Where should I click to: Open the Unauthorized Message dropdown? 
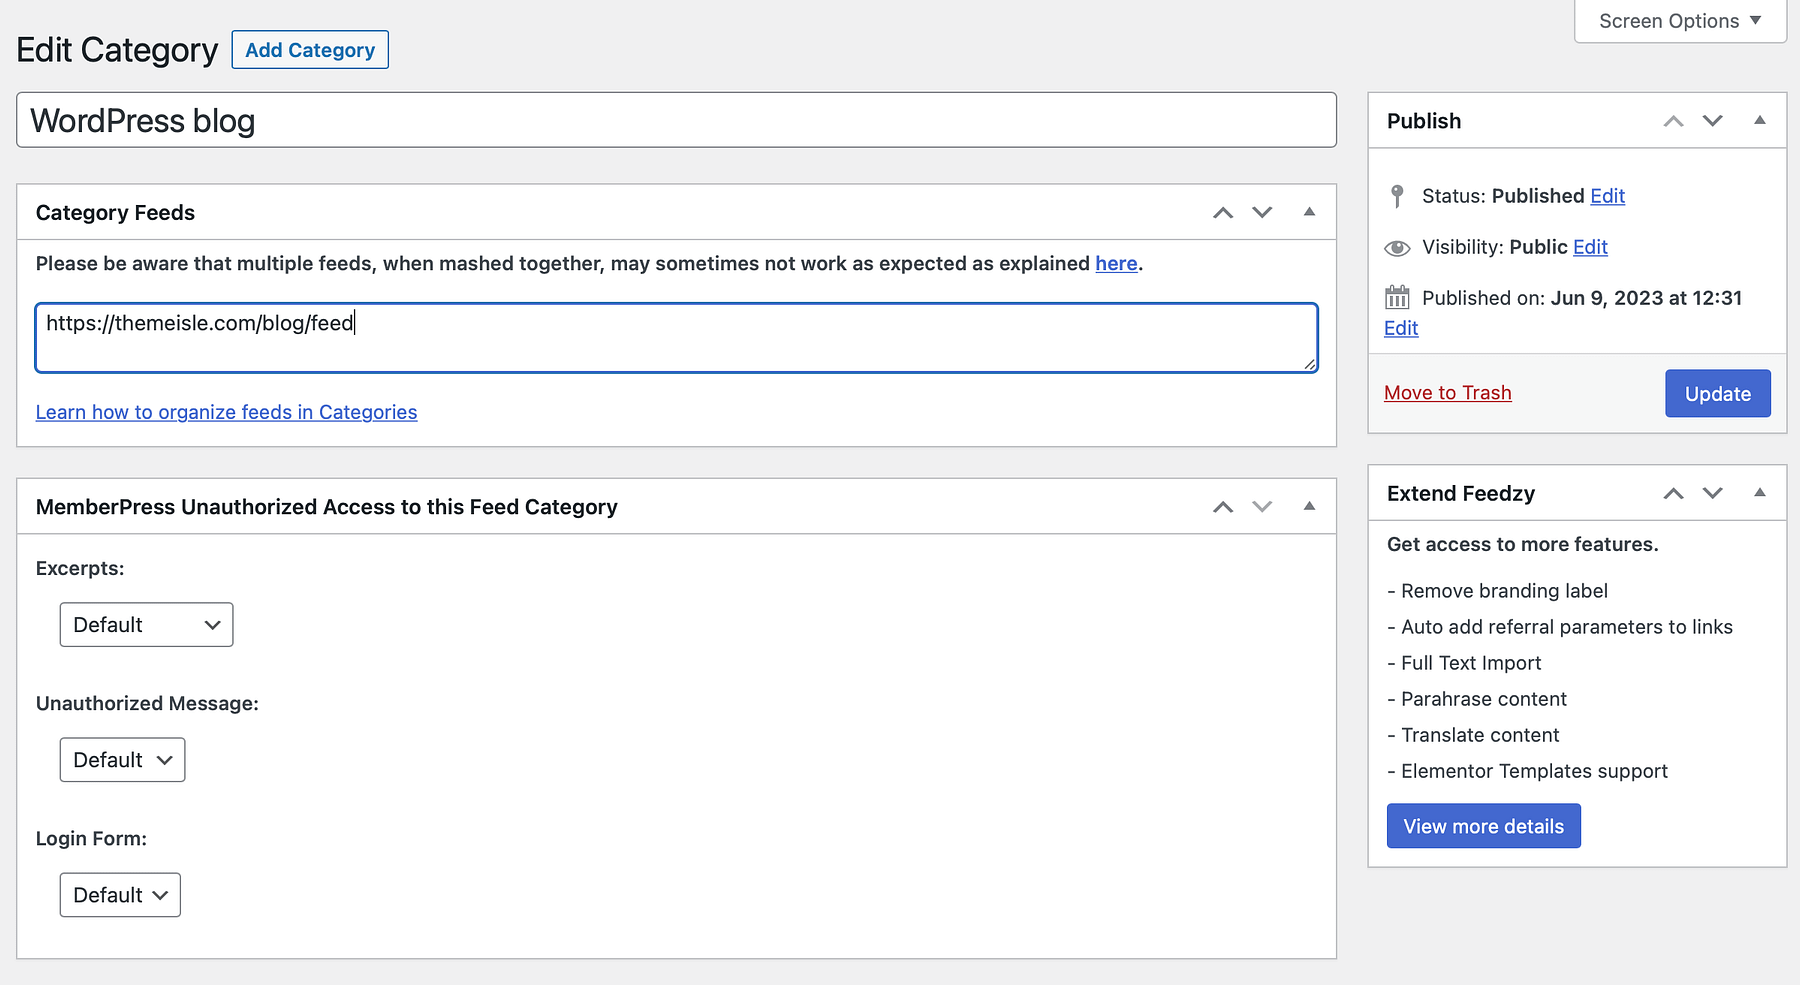click(122, 759)
